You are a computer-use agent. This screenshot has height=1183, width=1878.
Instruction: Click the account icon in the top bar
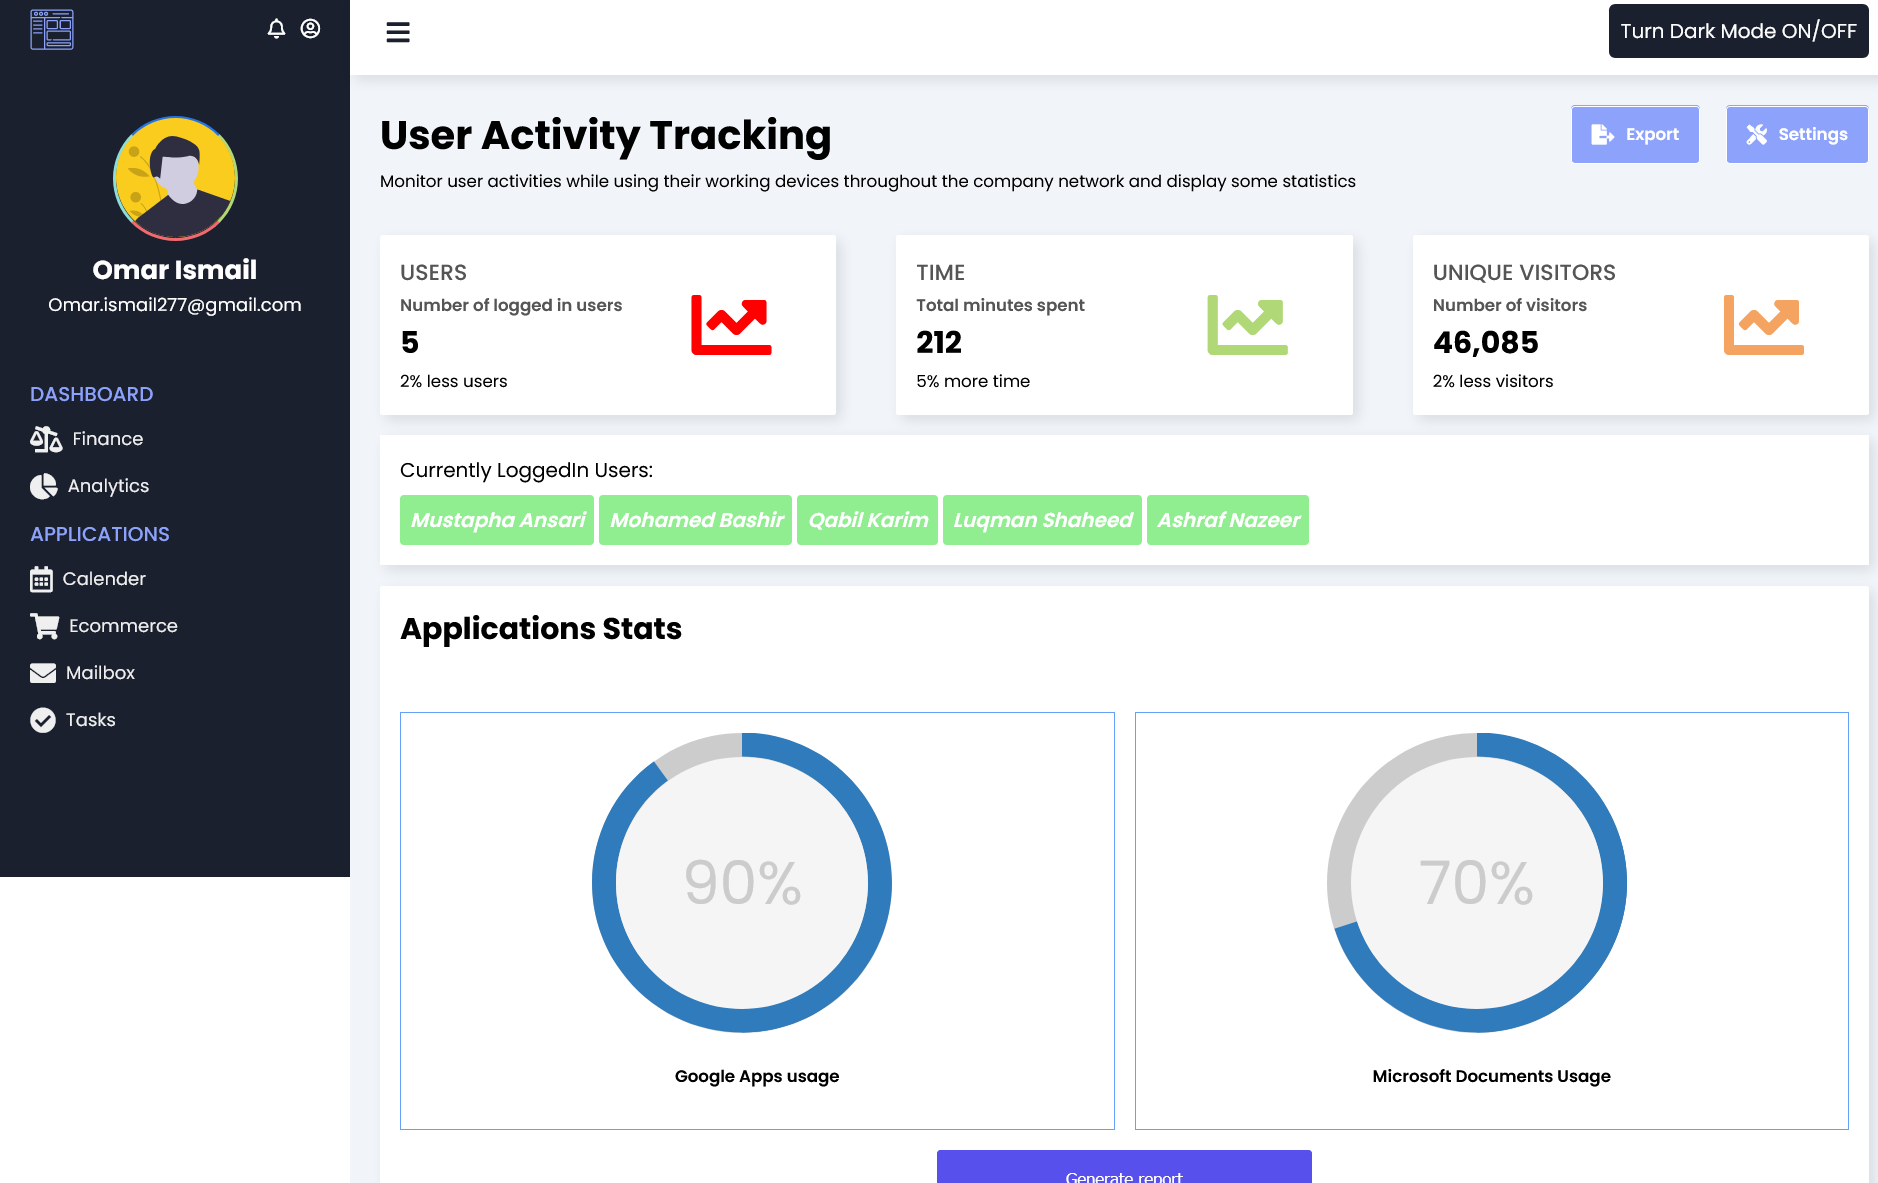(x=310, y=28)
